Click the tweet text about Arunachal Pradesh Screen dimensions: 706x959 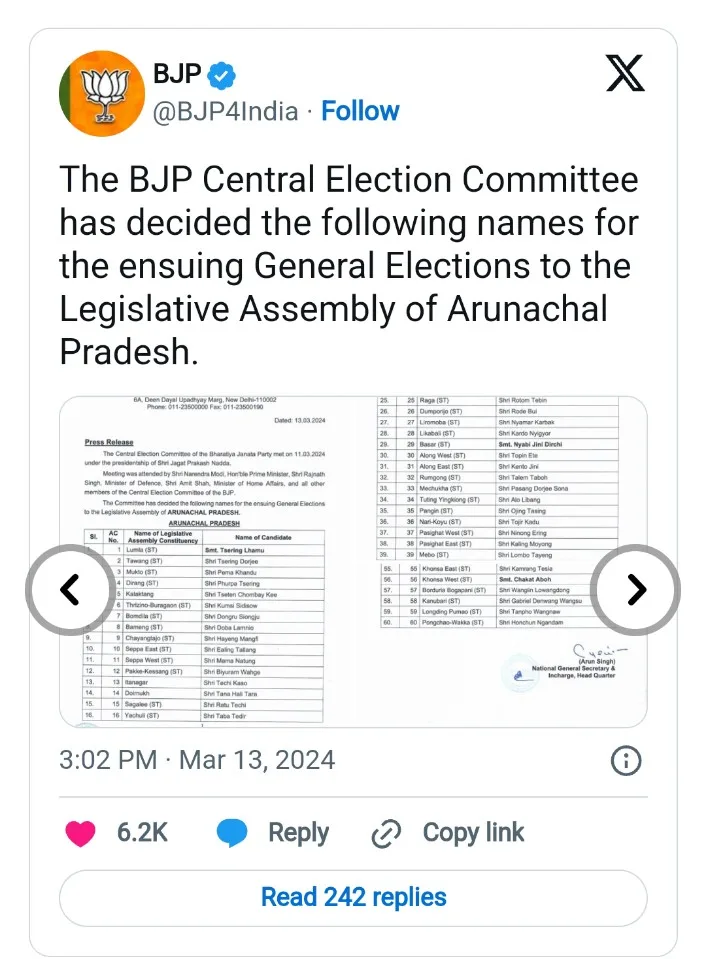(348, 266)
